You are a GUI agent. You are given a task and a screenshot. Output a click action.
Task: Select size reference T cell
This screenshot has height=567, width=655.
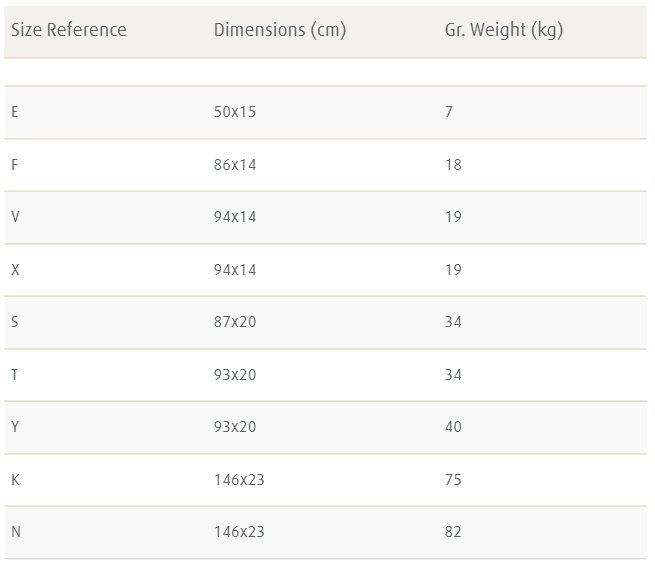click(x=15, y=374)
